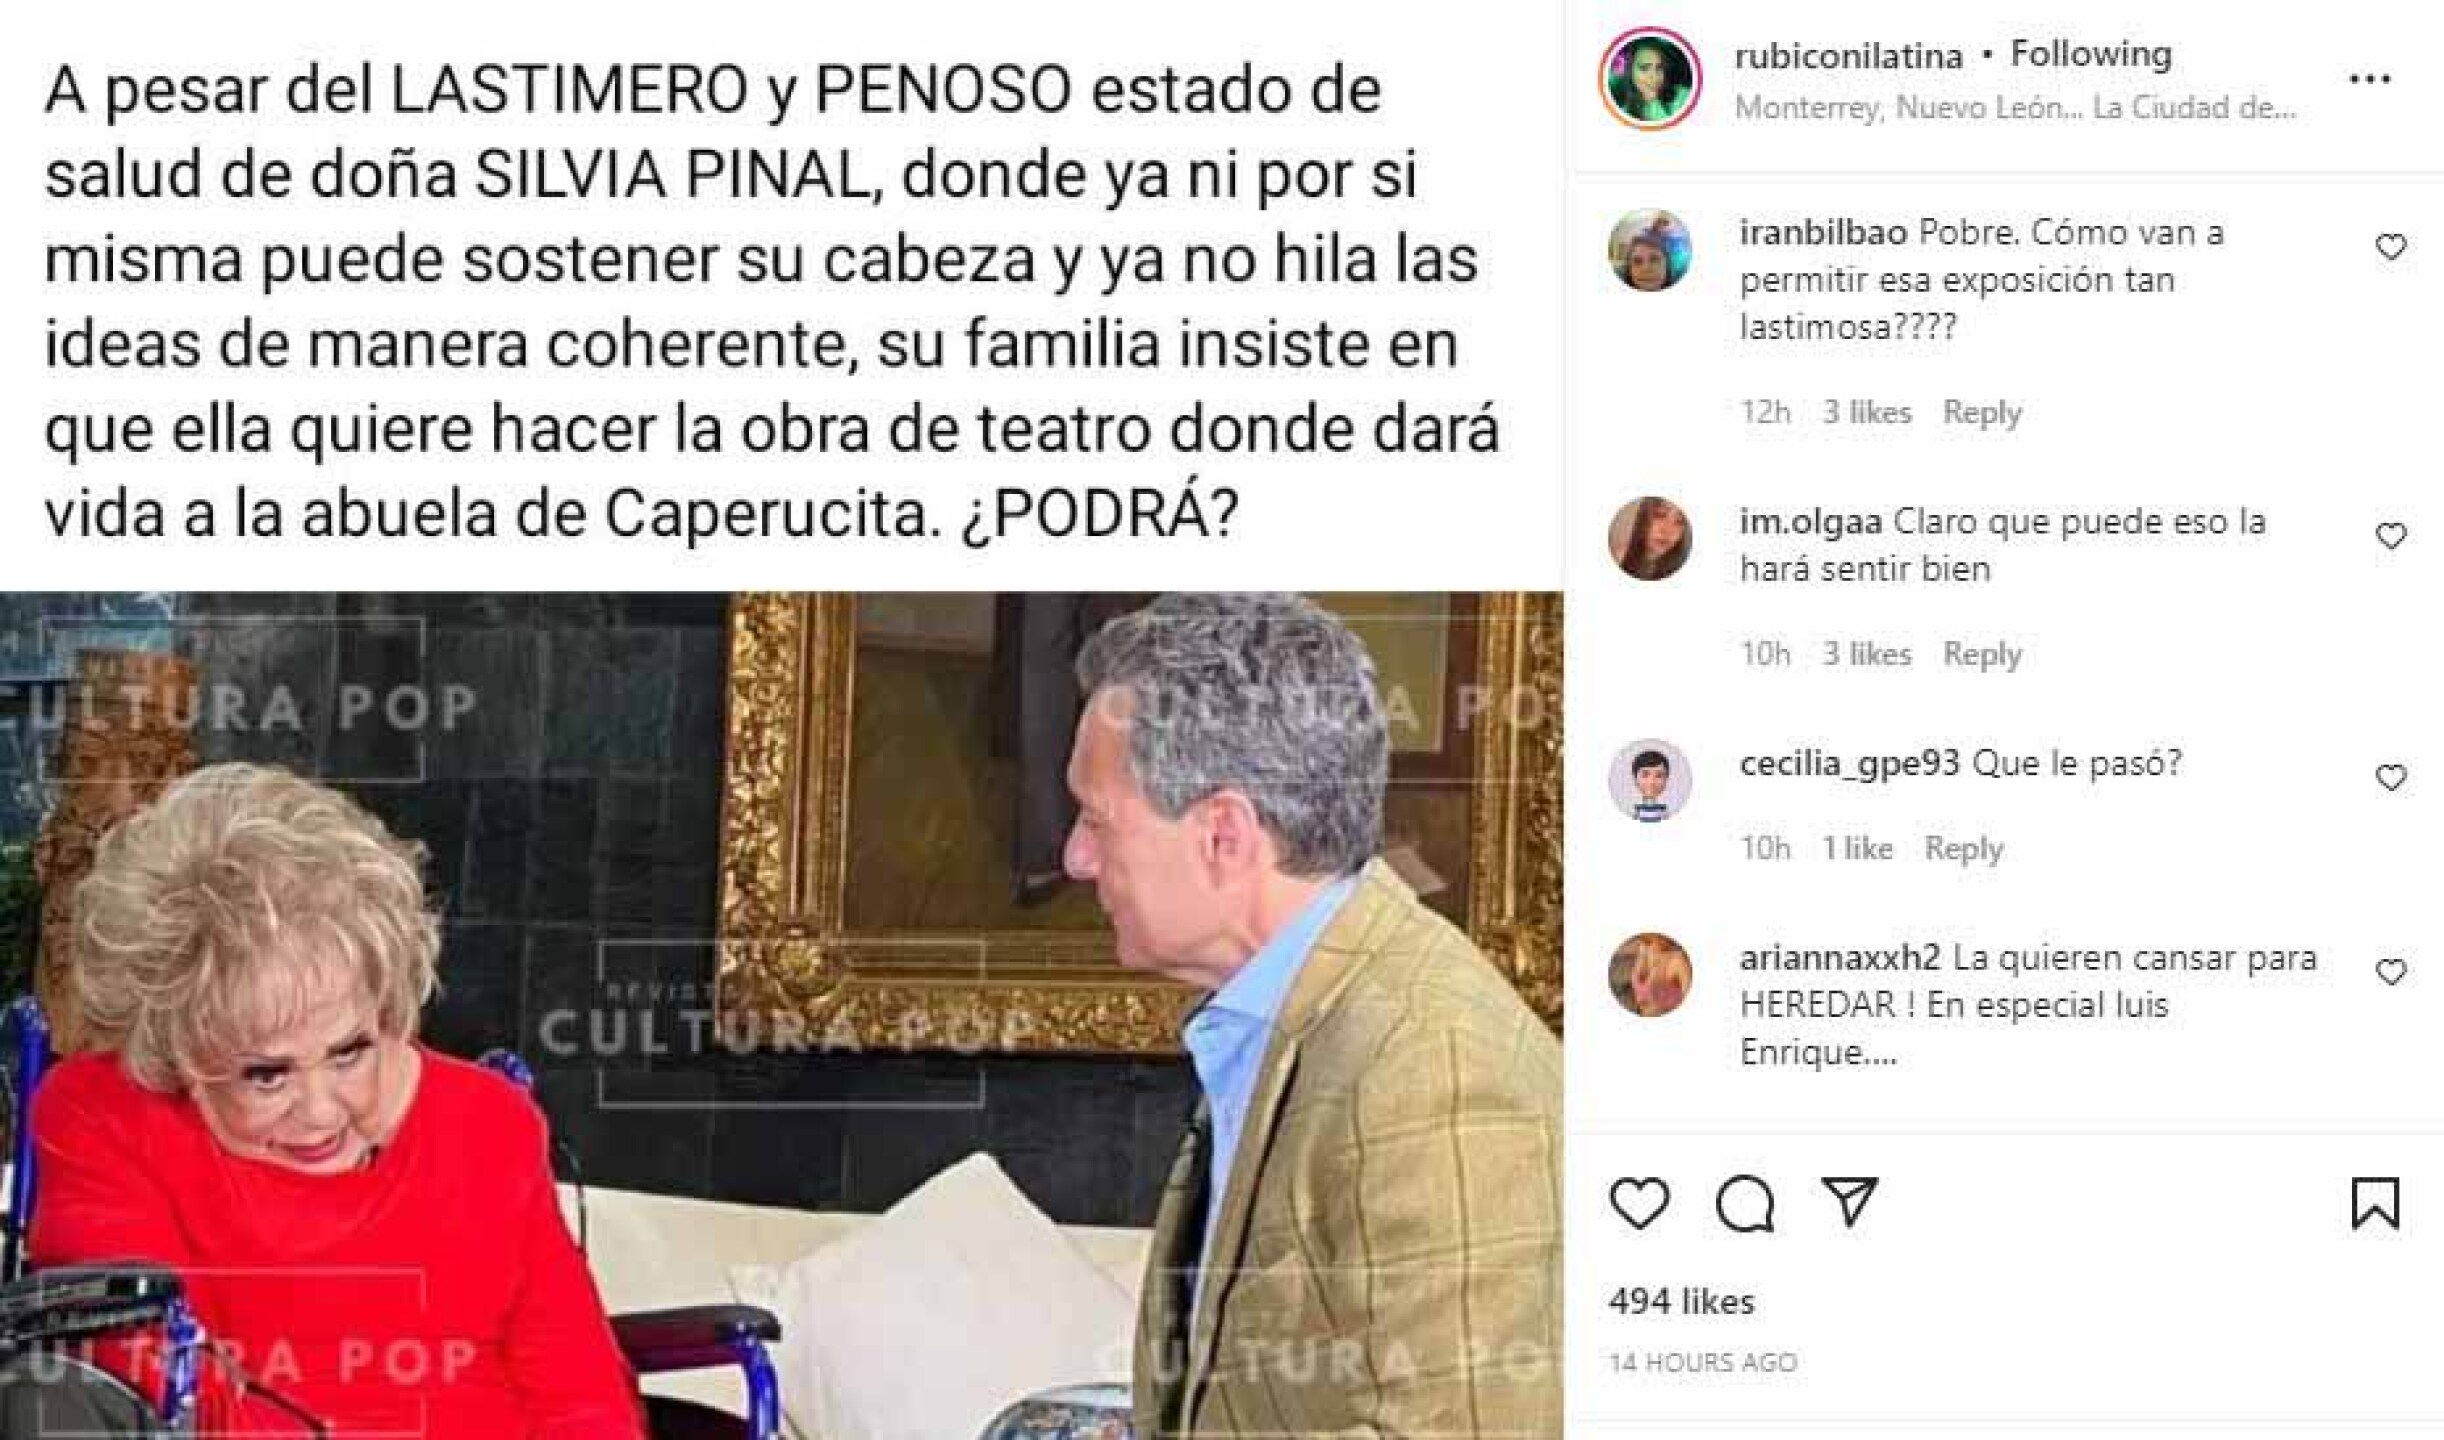Open the rubiconilatina profile picture

click(1650, 79)
